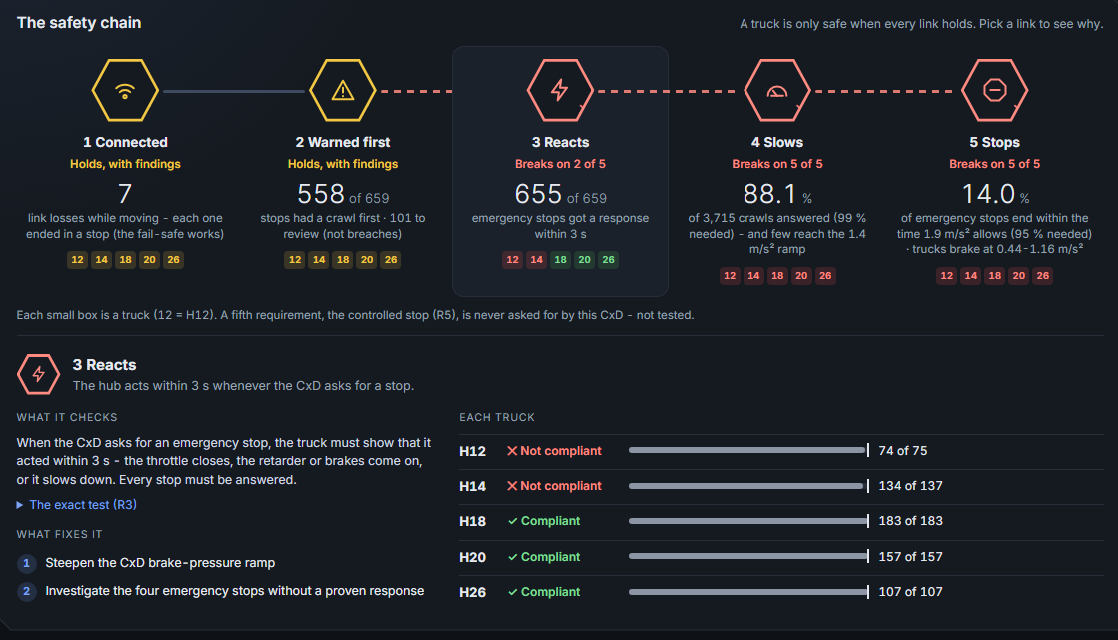
Task: Expand The exact test (R3) disclosure
Action: pyautogui.click(x=77, y=505)
